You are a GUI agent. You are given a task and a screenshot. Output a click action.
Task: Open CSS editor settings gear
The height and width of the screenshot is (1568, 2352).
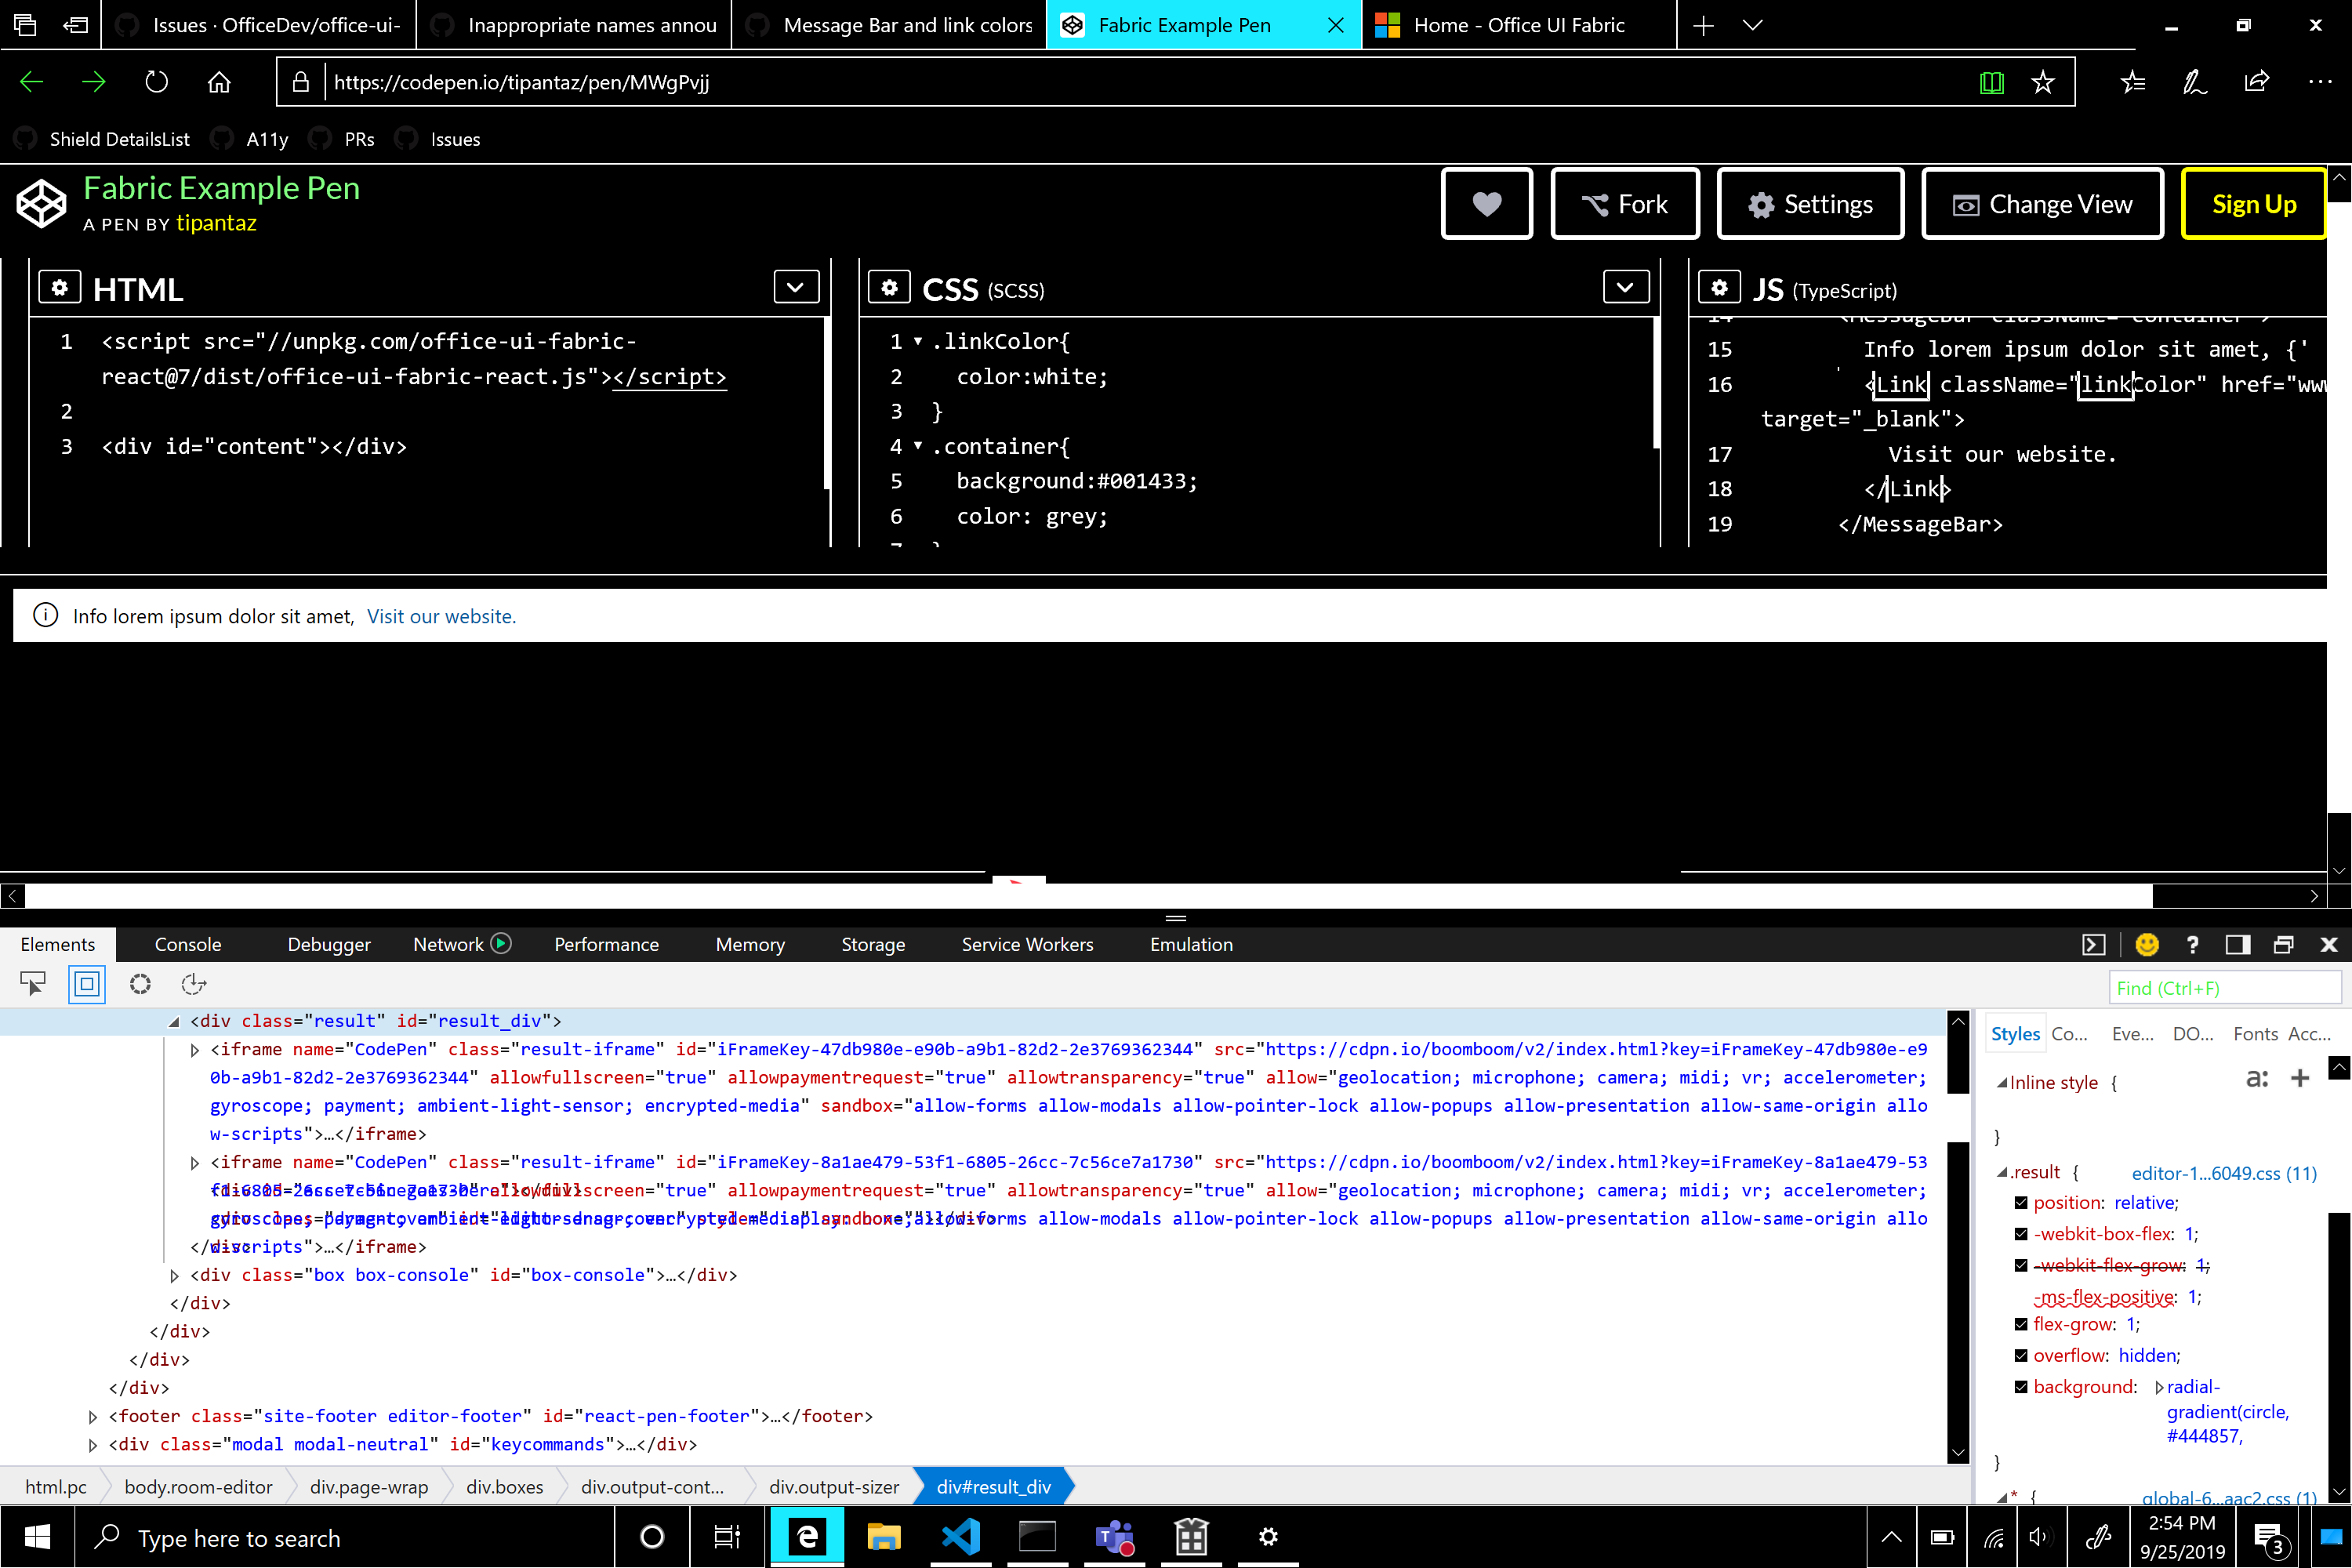coord(888,288)
